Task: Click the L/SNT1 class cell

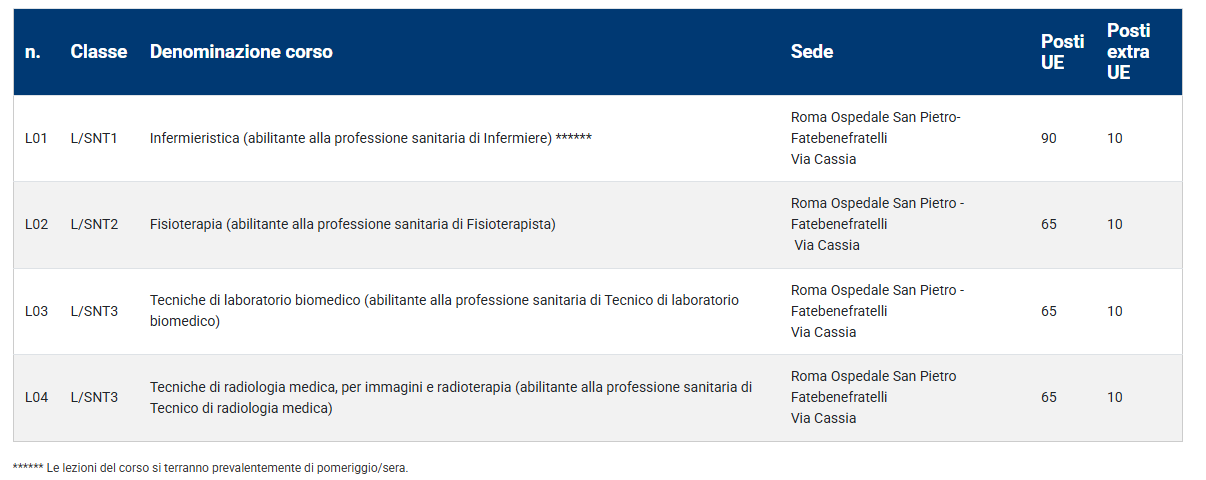Action: point(94,138)
